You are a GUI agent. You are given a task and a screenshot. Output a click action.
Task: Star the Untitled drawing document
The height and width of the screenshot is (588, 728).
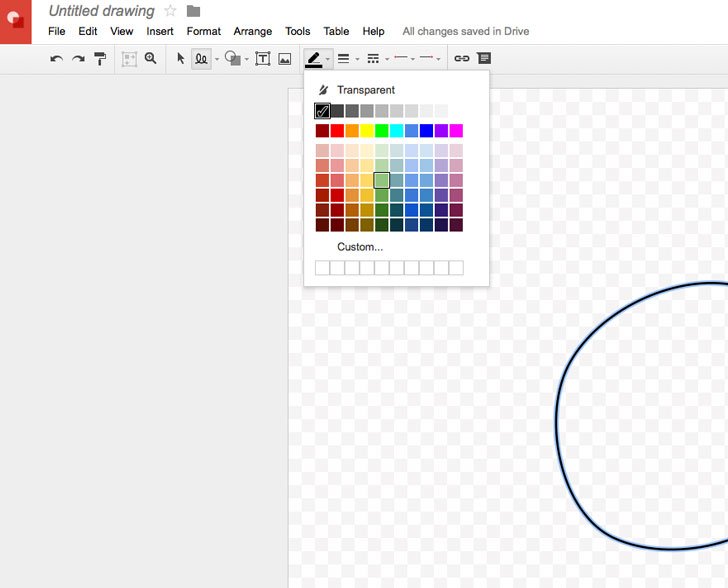pos(170,11)
